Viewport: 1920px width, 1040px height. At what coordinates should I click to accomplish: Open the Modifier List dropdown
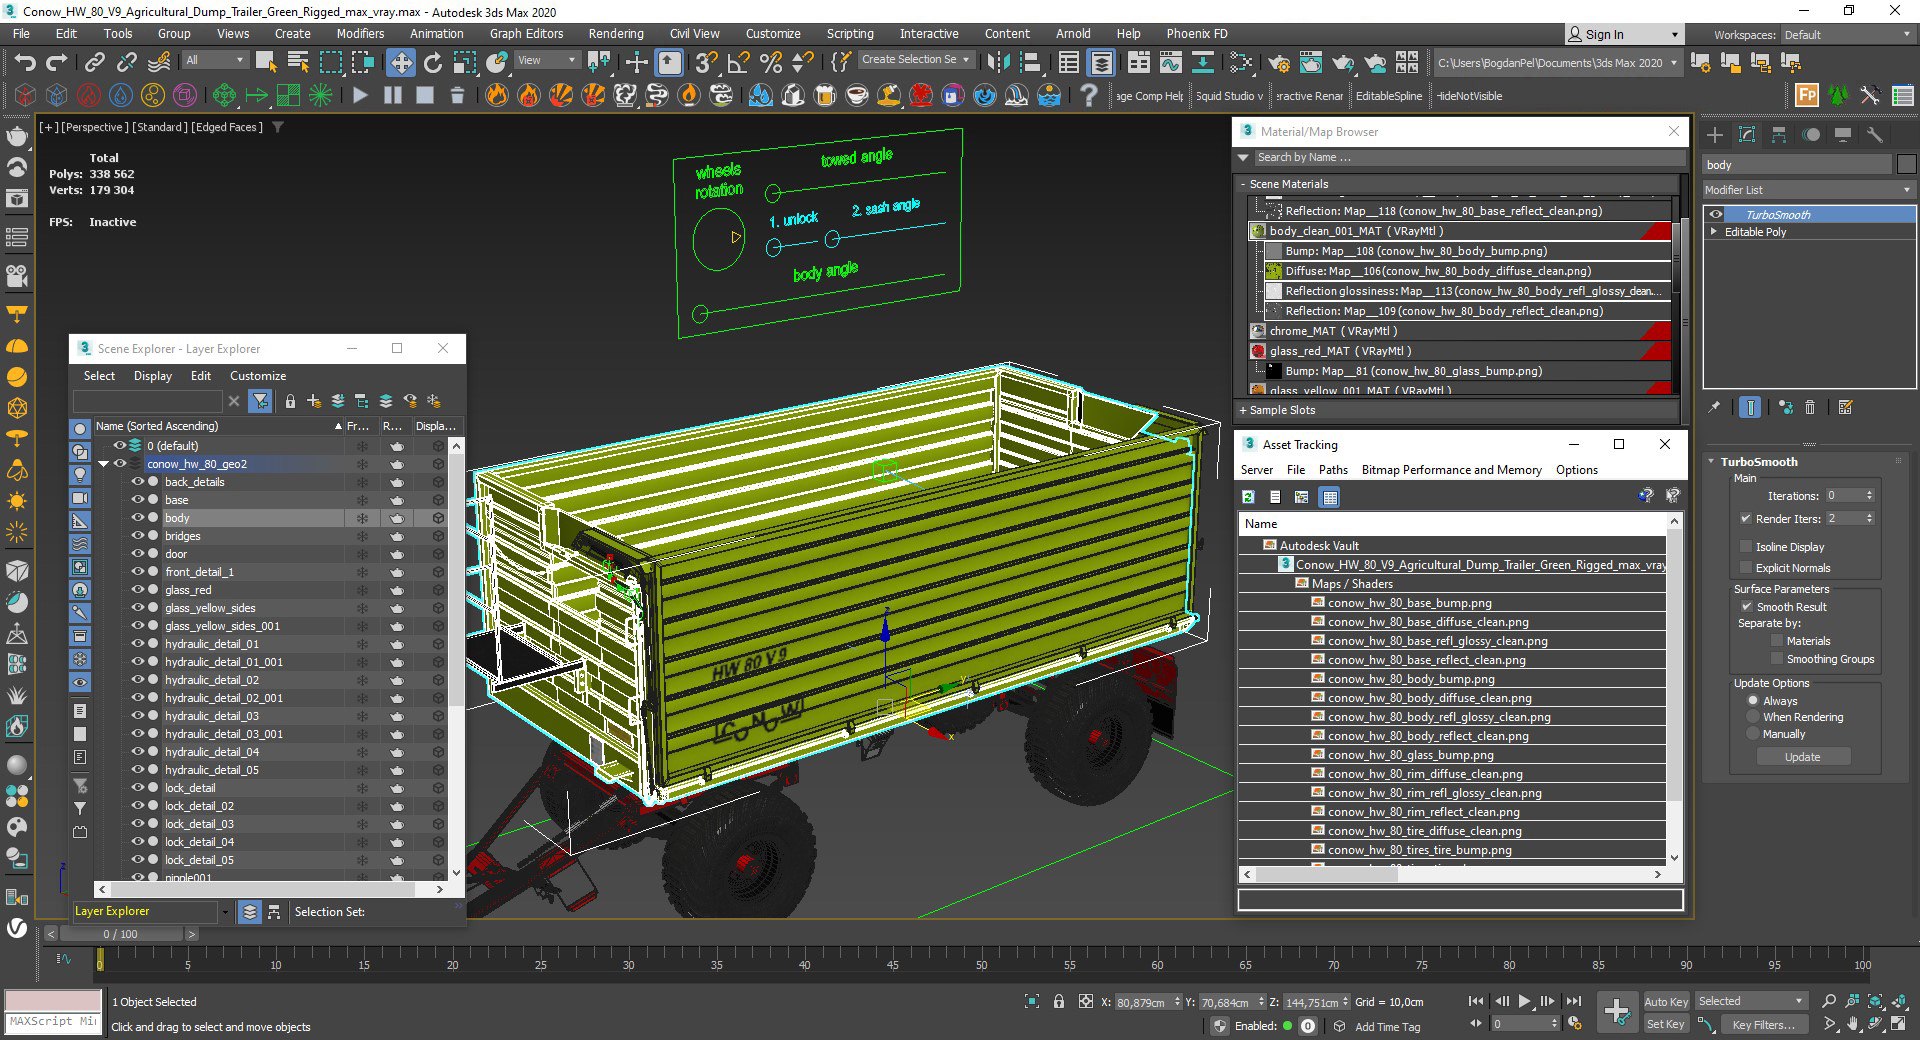point(1809,190)
